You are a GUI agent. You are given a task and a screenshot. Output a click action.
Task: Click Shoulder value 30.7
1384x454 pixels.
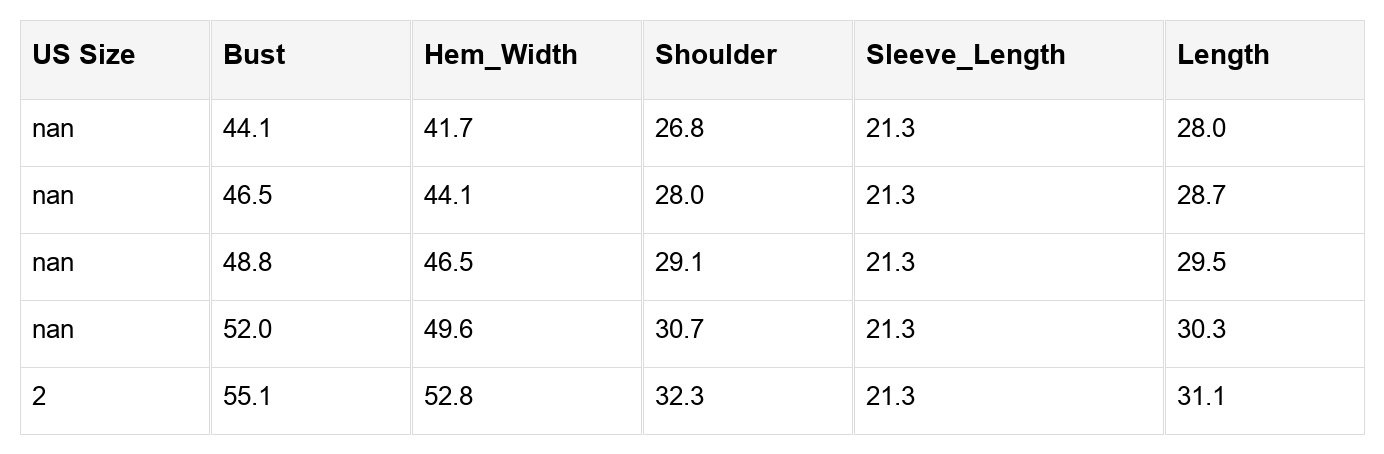pos(679,330)
